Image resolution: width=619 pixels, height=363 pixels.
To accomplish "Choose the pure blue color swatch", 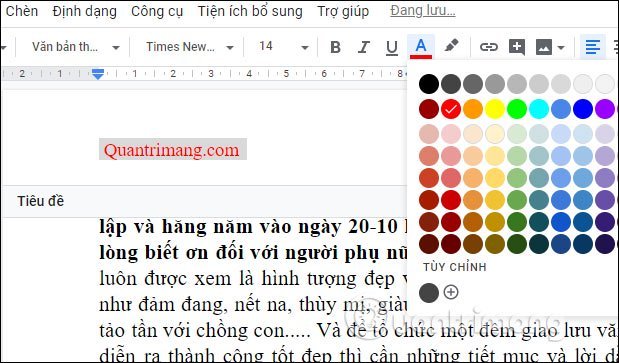I will pos(583,109).
